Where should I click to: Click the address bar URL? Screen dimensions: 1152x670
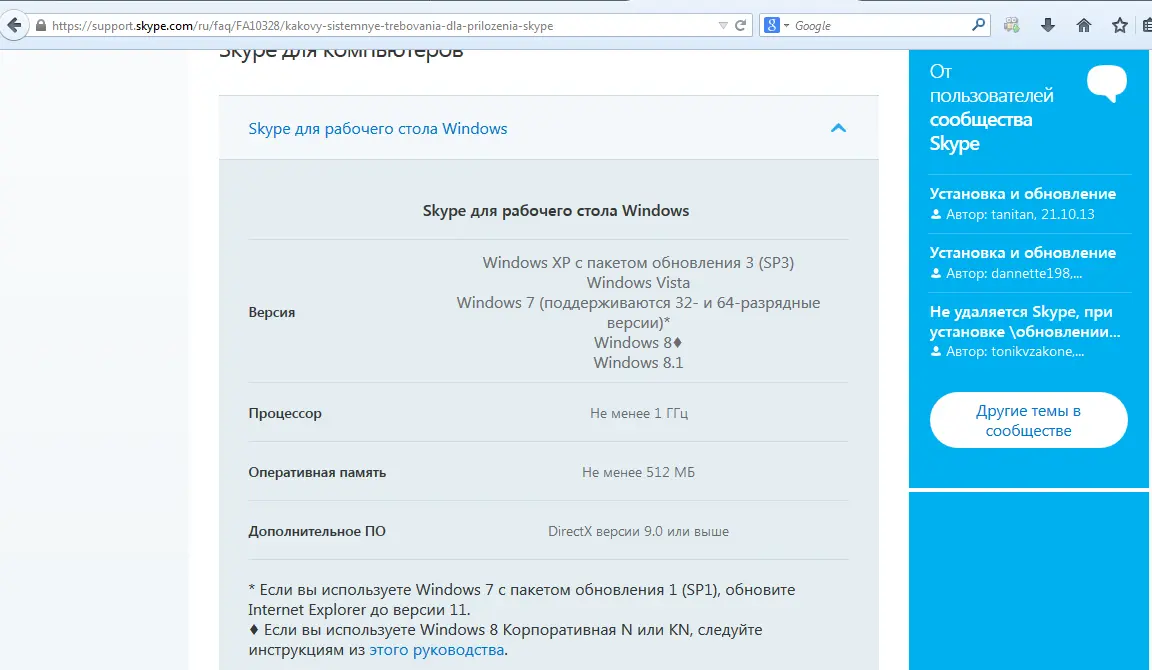(303, 26)
